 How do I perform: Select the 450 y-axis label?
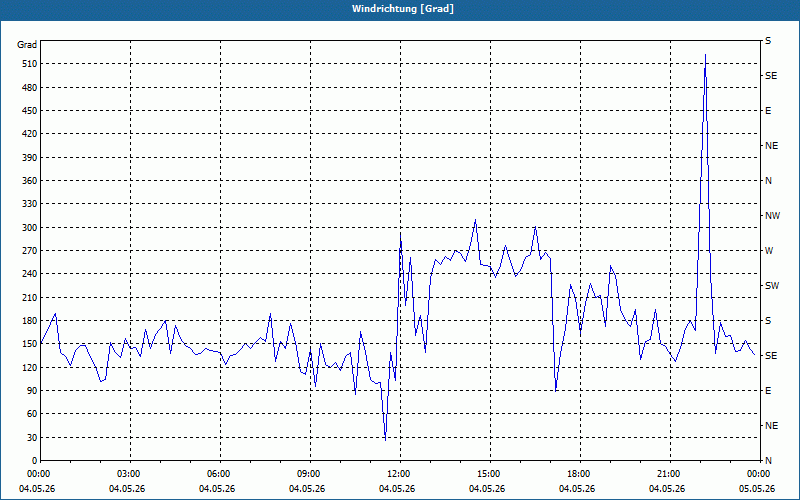click(x=29, y=111)
